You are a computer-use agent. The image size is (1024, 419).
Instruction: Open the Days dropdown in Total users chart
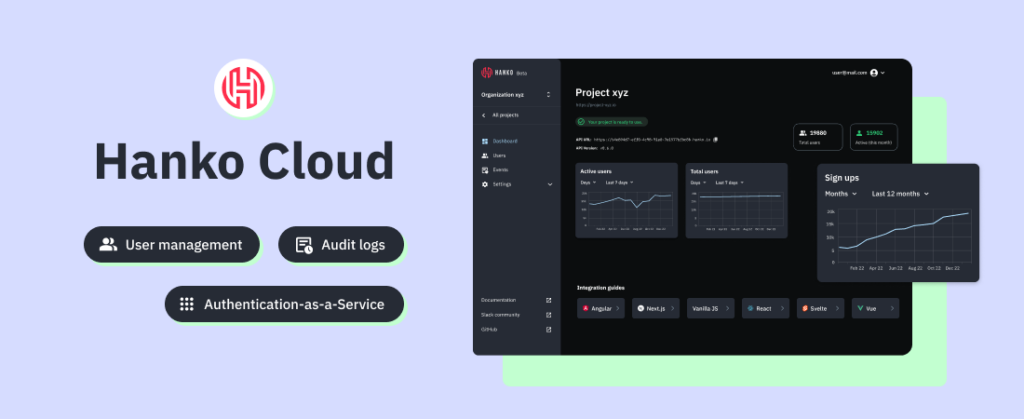(x=697, y=183)
